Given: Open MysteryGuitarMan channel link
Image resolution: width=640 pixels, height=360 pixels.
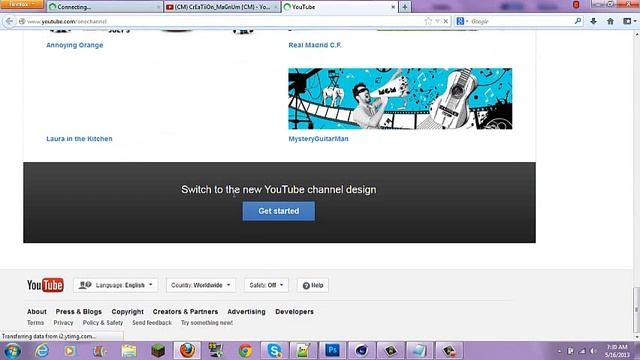Looking at the screenshot, I should pyautogui.click(x=318, y=139).
